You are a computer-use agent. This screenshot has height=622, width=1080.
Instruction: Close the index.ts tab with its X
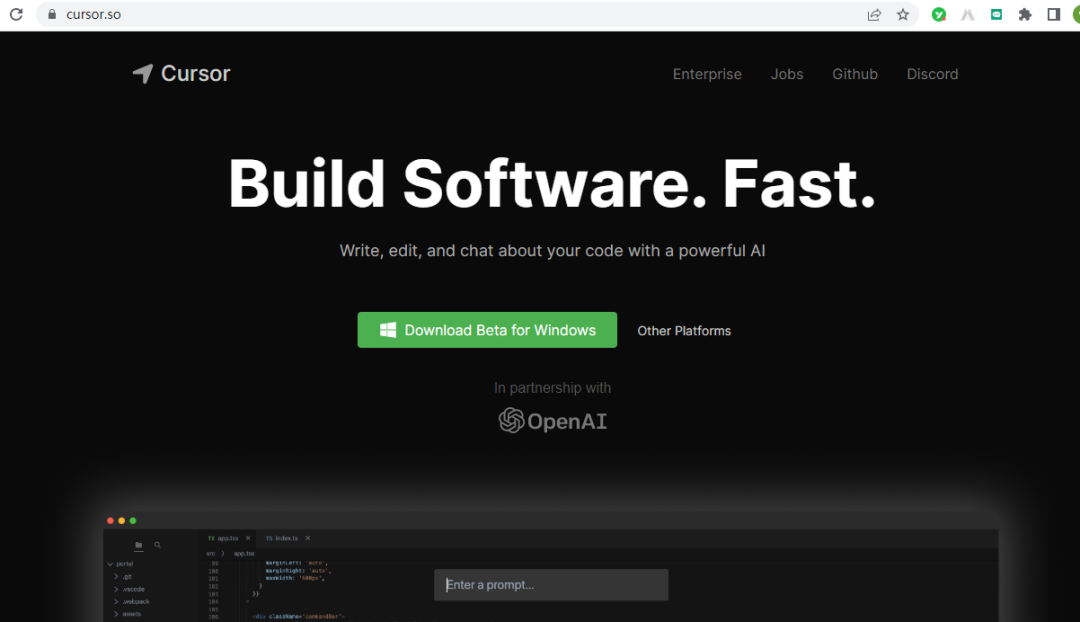308,538
